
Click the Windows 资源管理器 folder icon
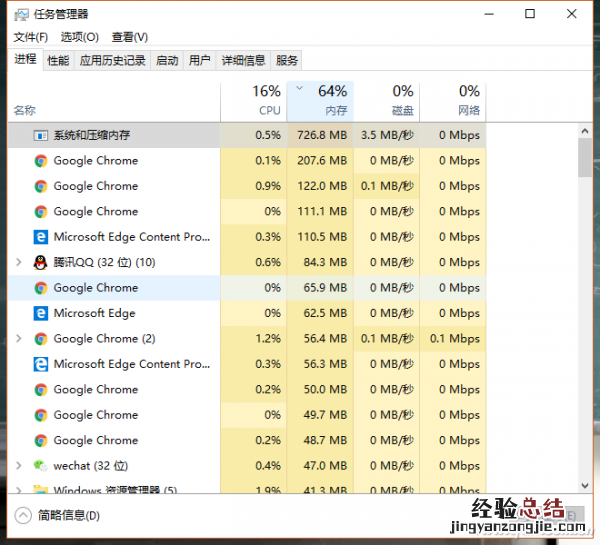point(41,490)
